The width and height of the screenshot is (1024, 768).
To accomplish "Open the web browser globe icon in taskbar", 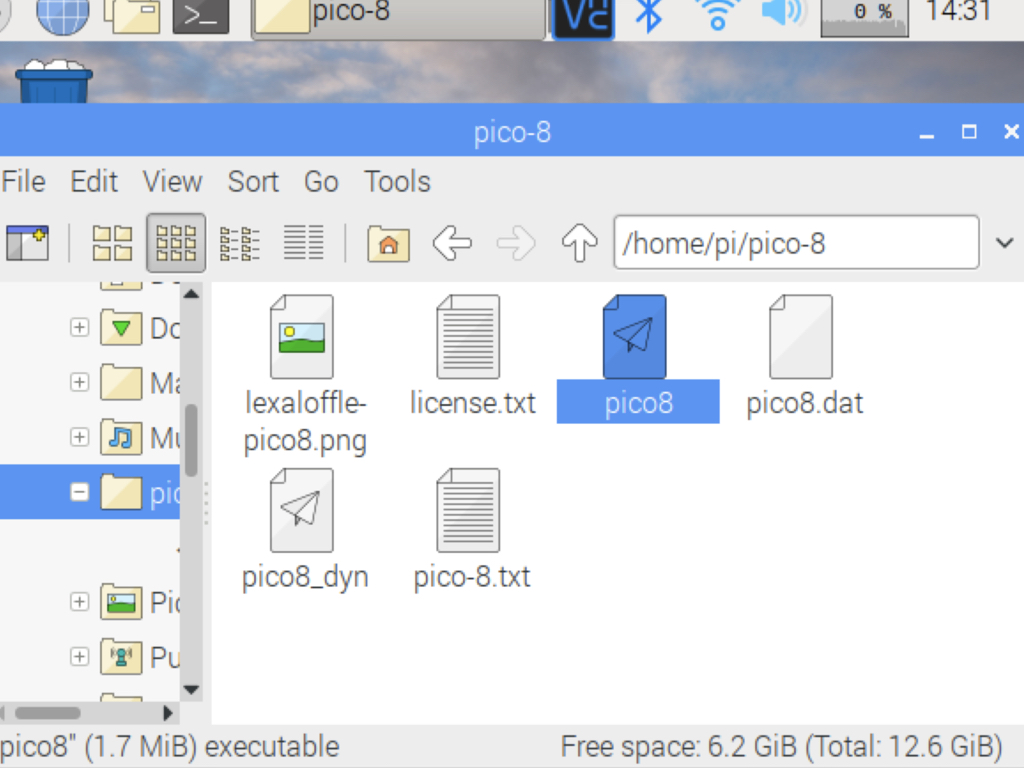I will pyautogui.click(x=62, y=16).
